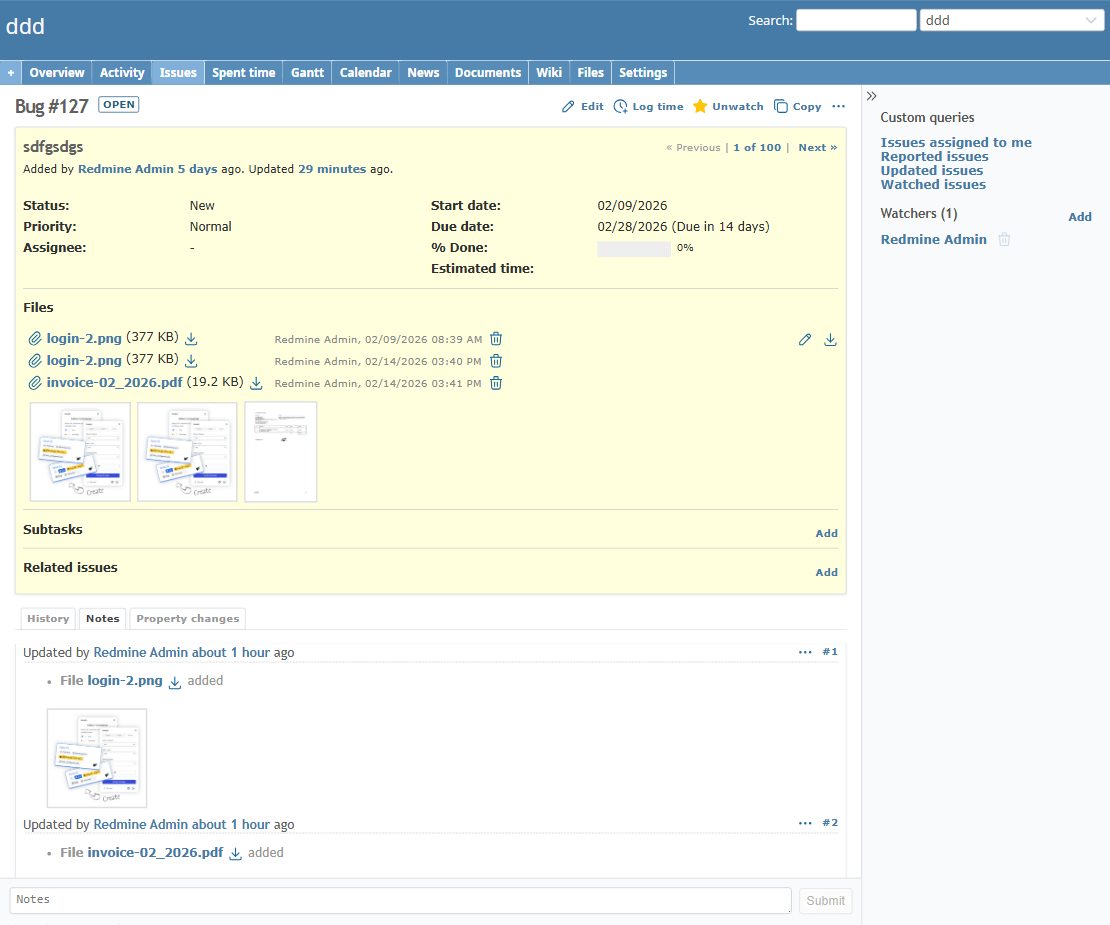Click the edit attached files pencil icon
The image size is (1110, 925).
[805, 340]
